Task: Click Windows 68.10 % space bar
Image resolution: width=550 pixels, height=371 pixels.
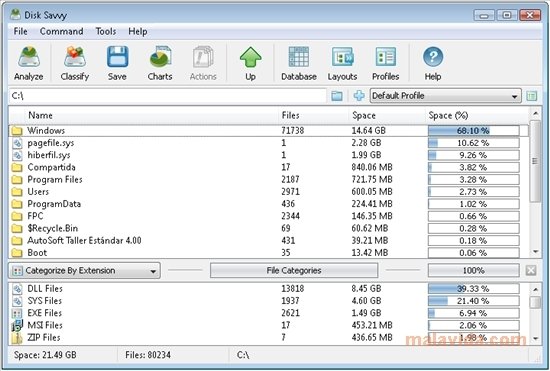Action: (474, 131)
